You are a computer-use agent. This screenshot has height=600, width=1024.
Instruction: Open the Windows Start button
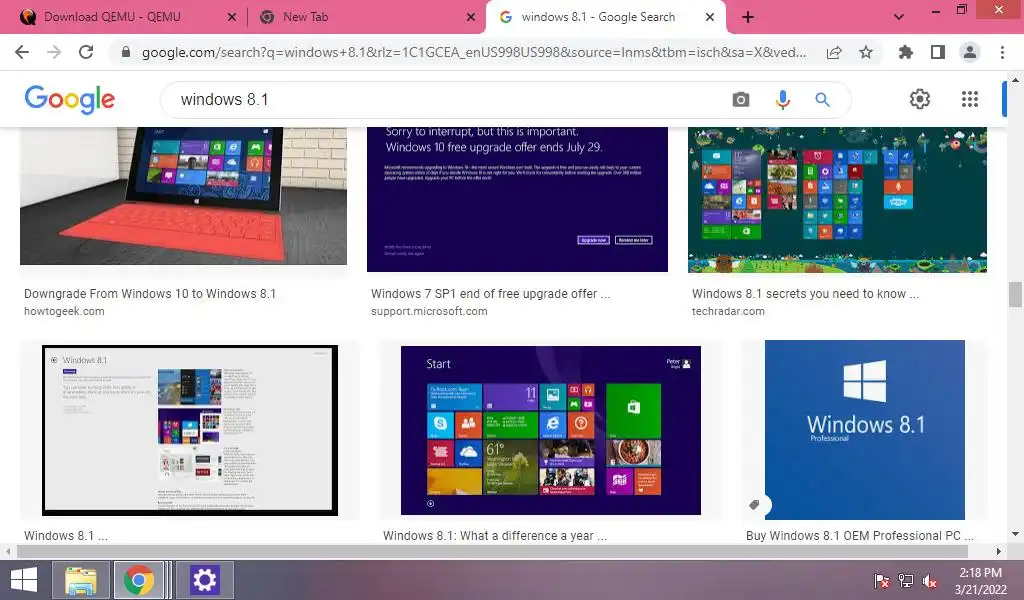point(24,580)
